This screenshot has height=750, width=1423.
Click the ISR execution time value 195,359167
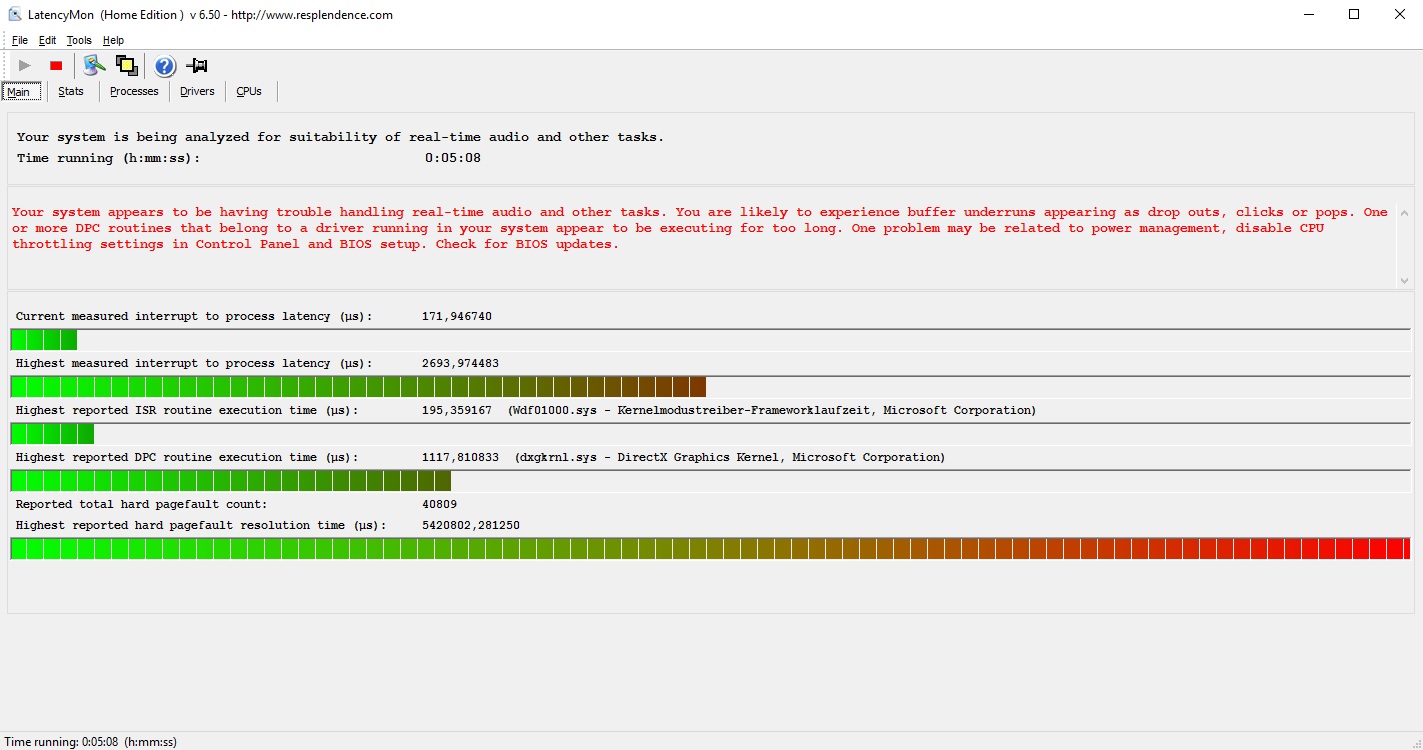pyautogui.click(x=457, y=411)
